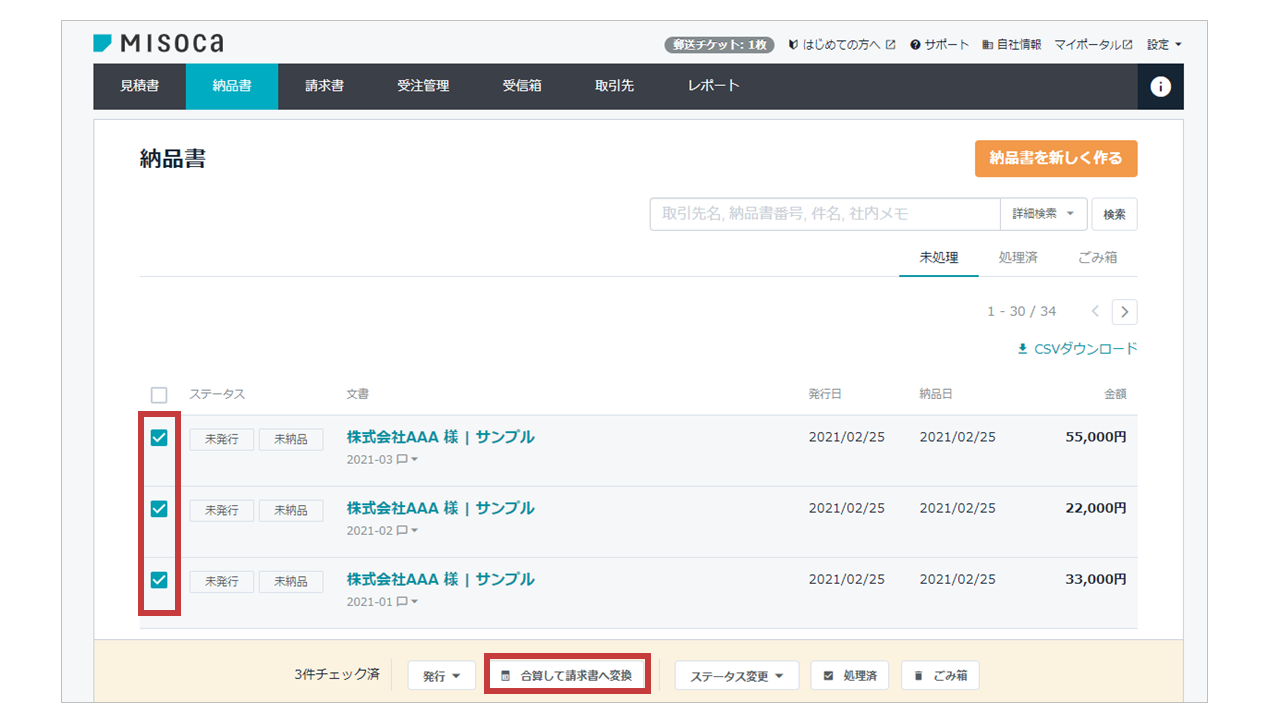Select all delivery notes header checkbox
1280x720 pixels.
[159, 394]
